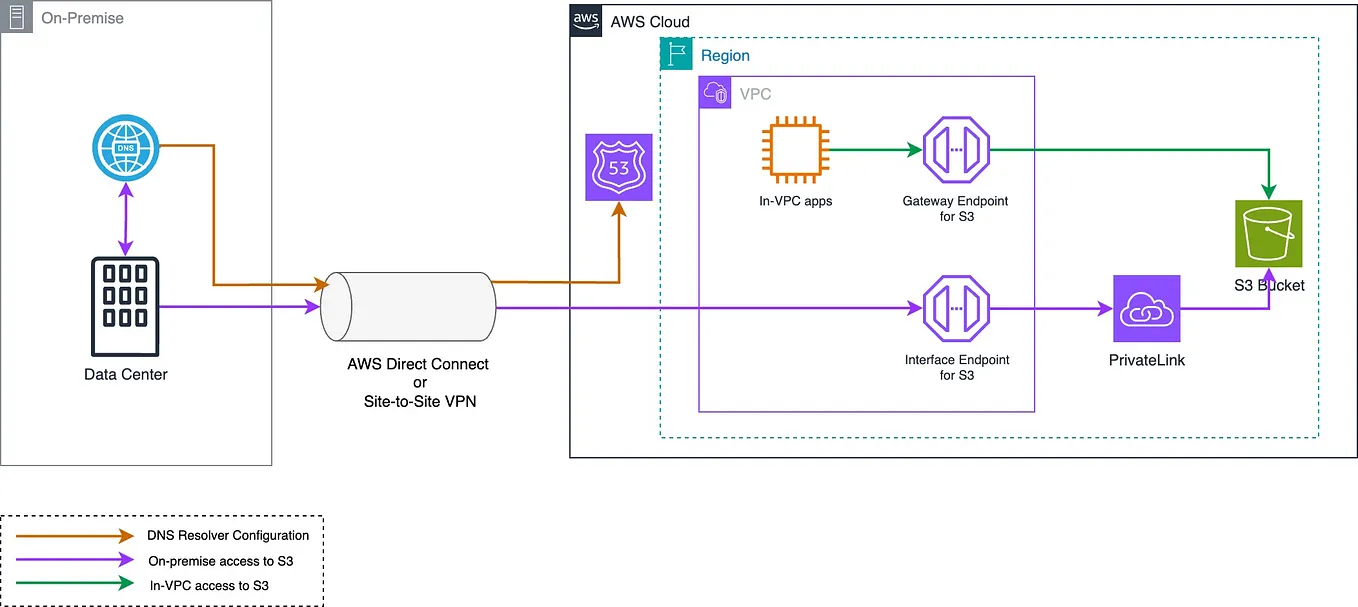Click the AWS Direct Connect tunnel shape
Viewport: 1358px width, 607px height.
407,306
